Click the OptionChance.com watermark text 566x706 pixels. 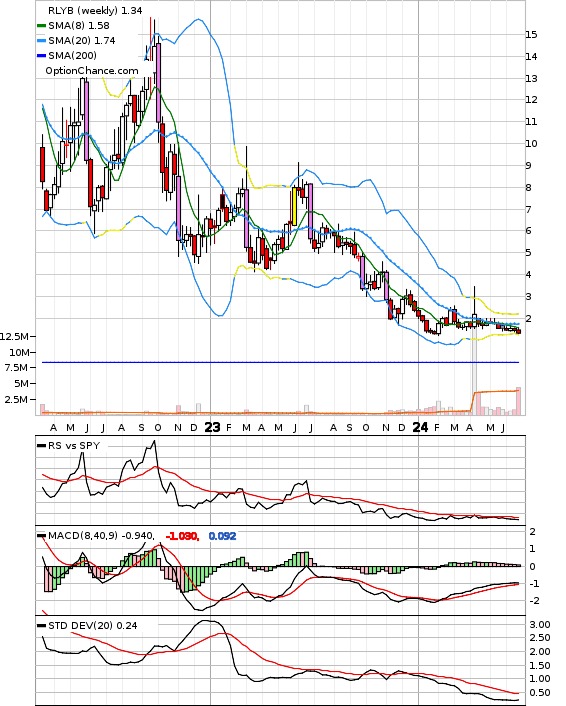point(92,71)
